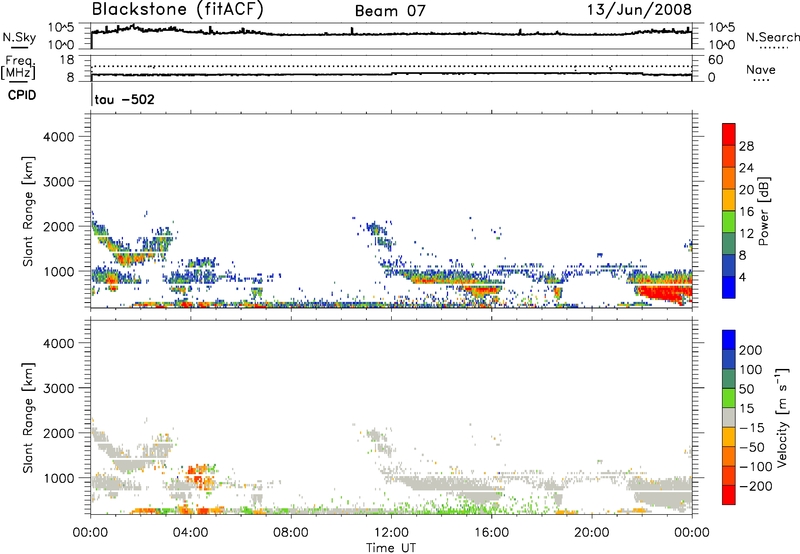Pick the bright blue Power colorbar segment below 4
The image size is (800, 554).
point(729,287)
